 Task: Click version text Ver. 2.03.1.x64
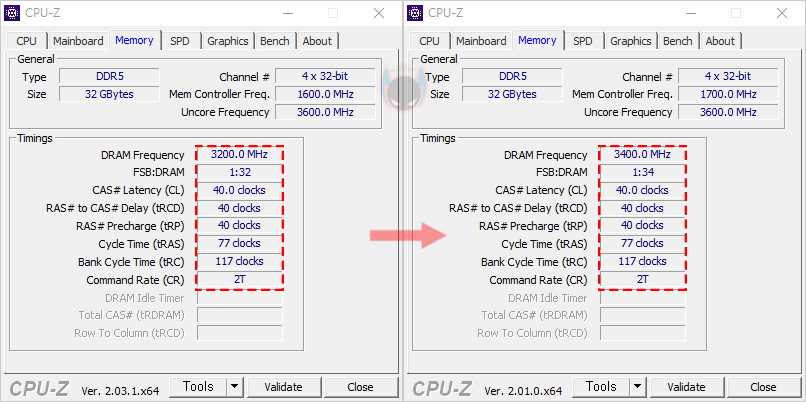pos(120,390)
